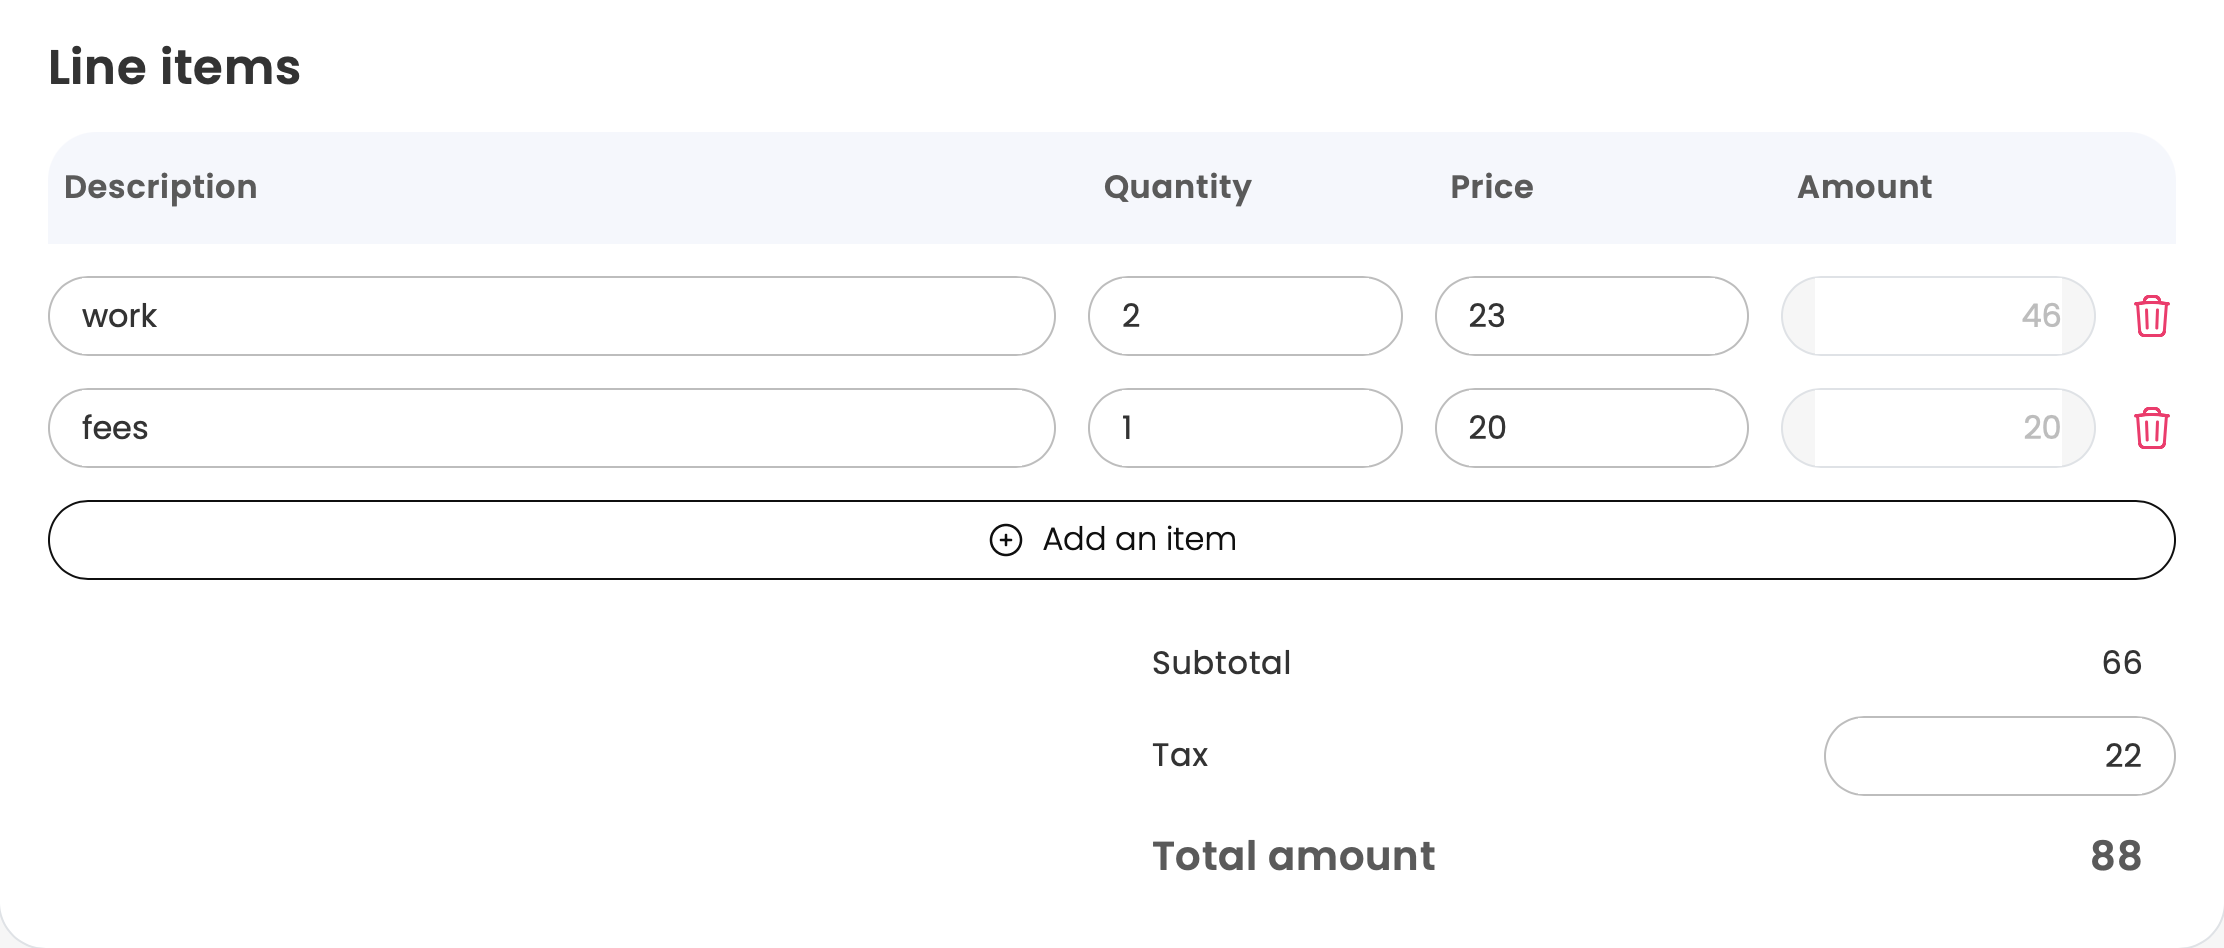Delete the work line item
Screen dimensions: 2224x948
coord(2151,317)
